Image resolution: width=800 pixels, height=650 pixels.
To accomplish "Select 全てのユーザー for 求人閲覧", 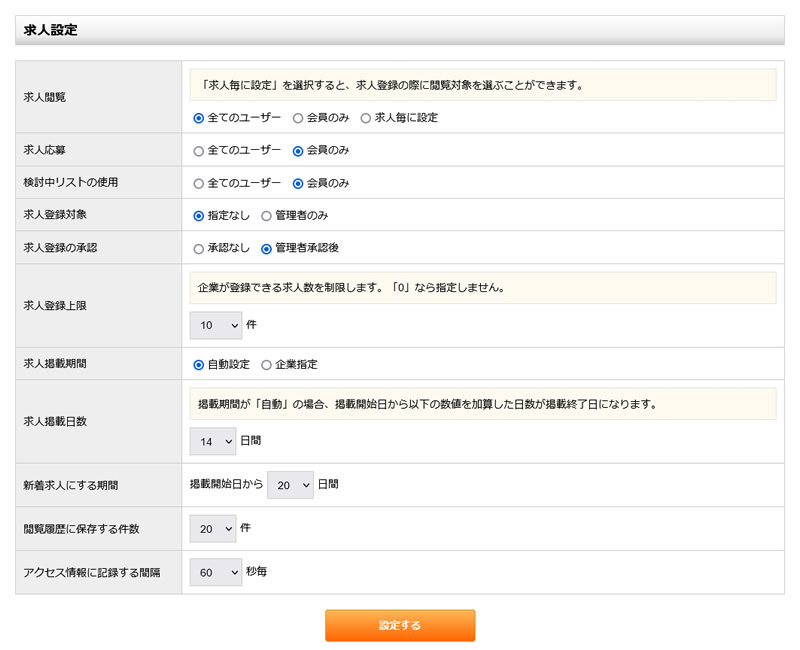I will coord(198,118).
